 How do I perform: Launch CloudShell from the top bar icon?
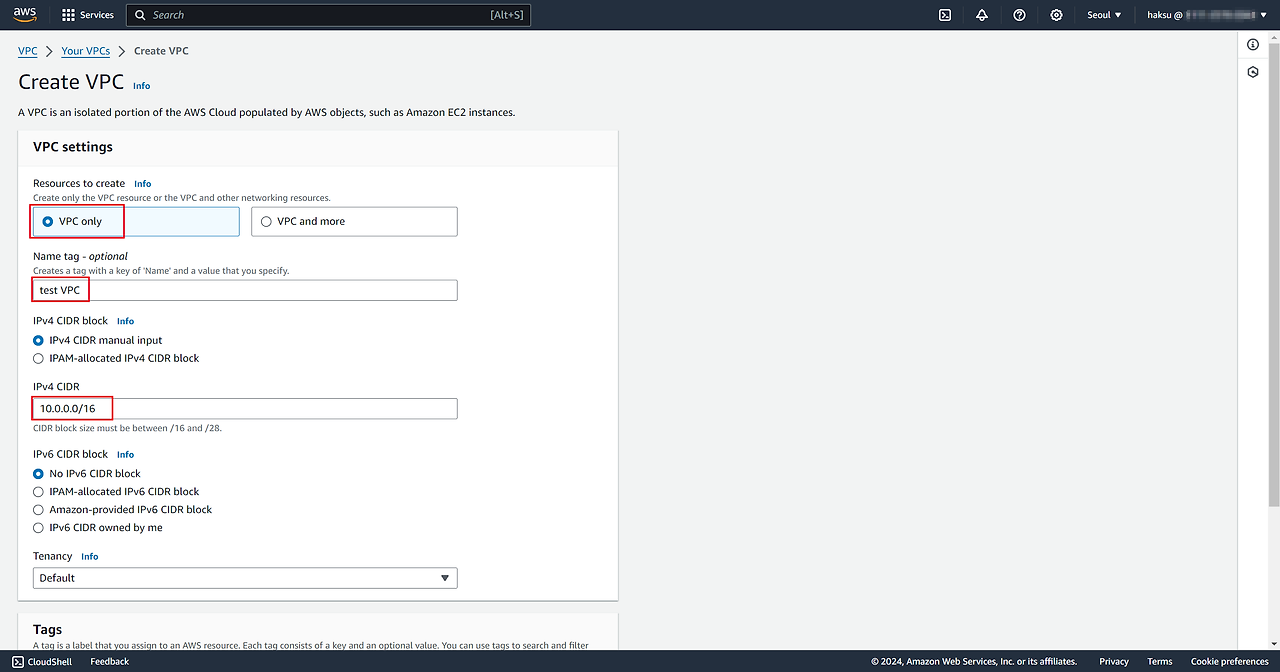(944, 15)
